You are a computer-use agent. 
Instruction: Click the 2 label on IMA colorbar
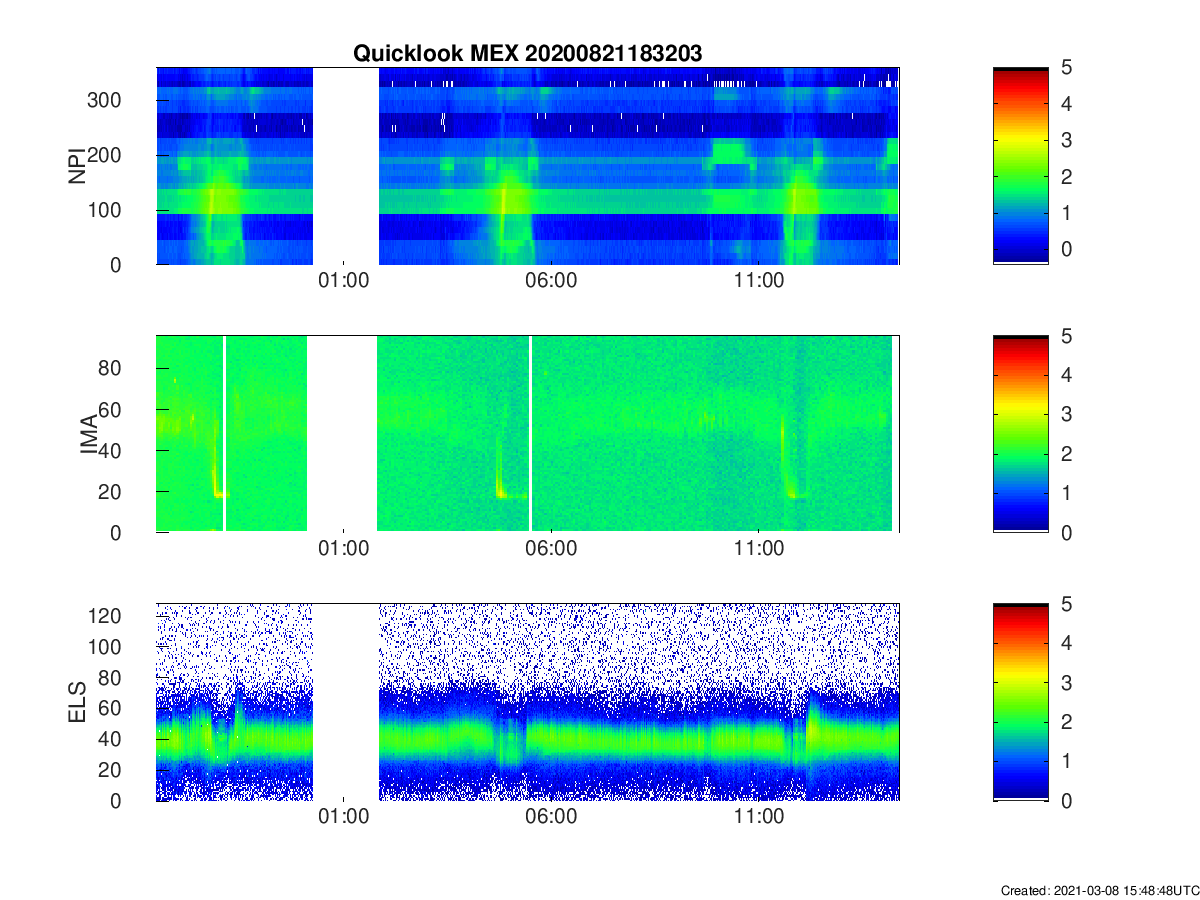[1066, 454]
